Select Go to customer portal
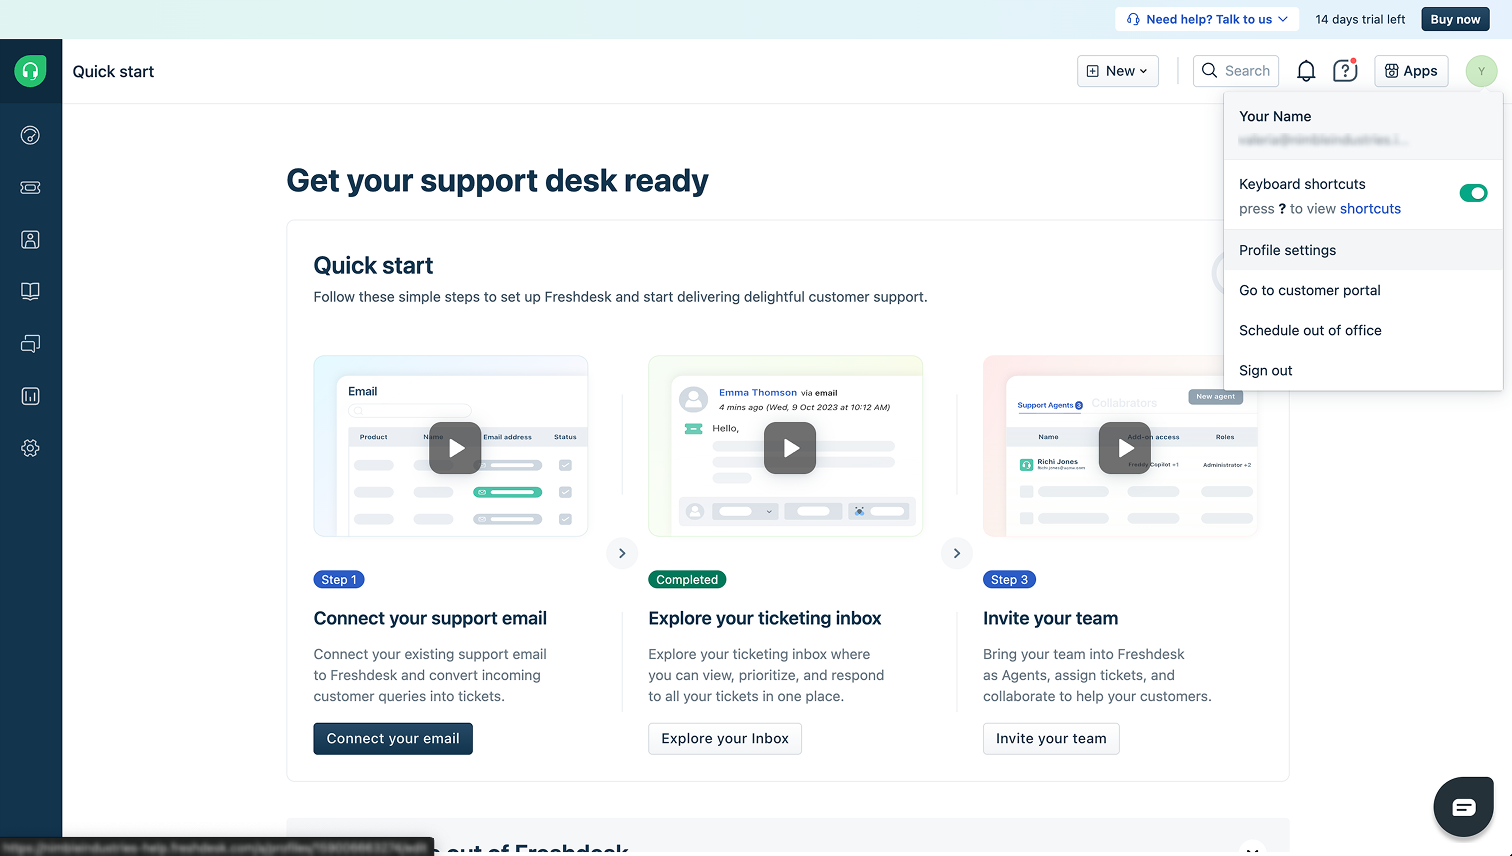 (x=1363, y=290)
